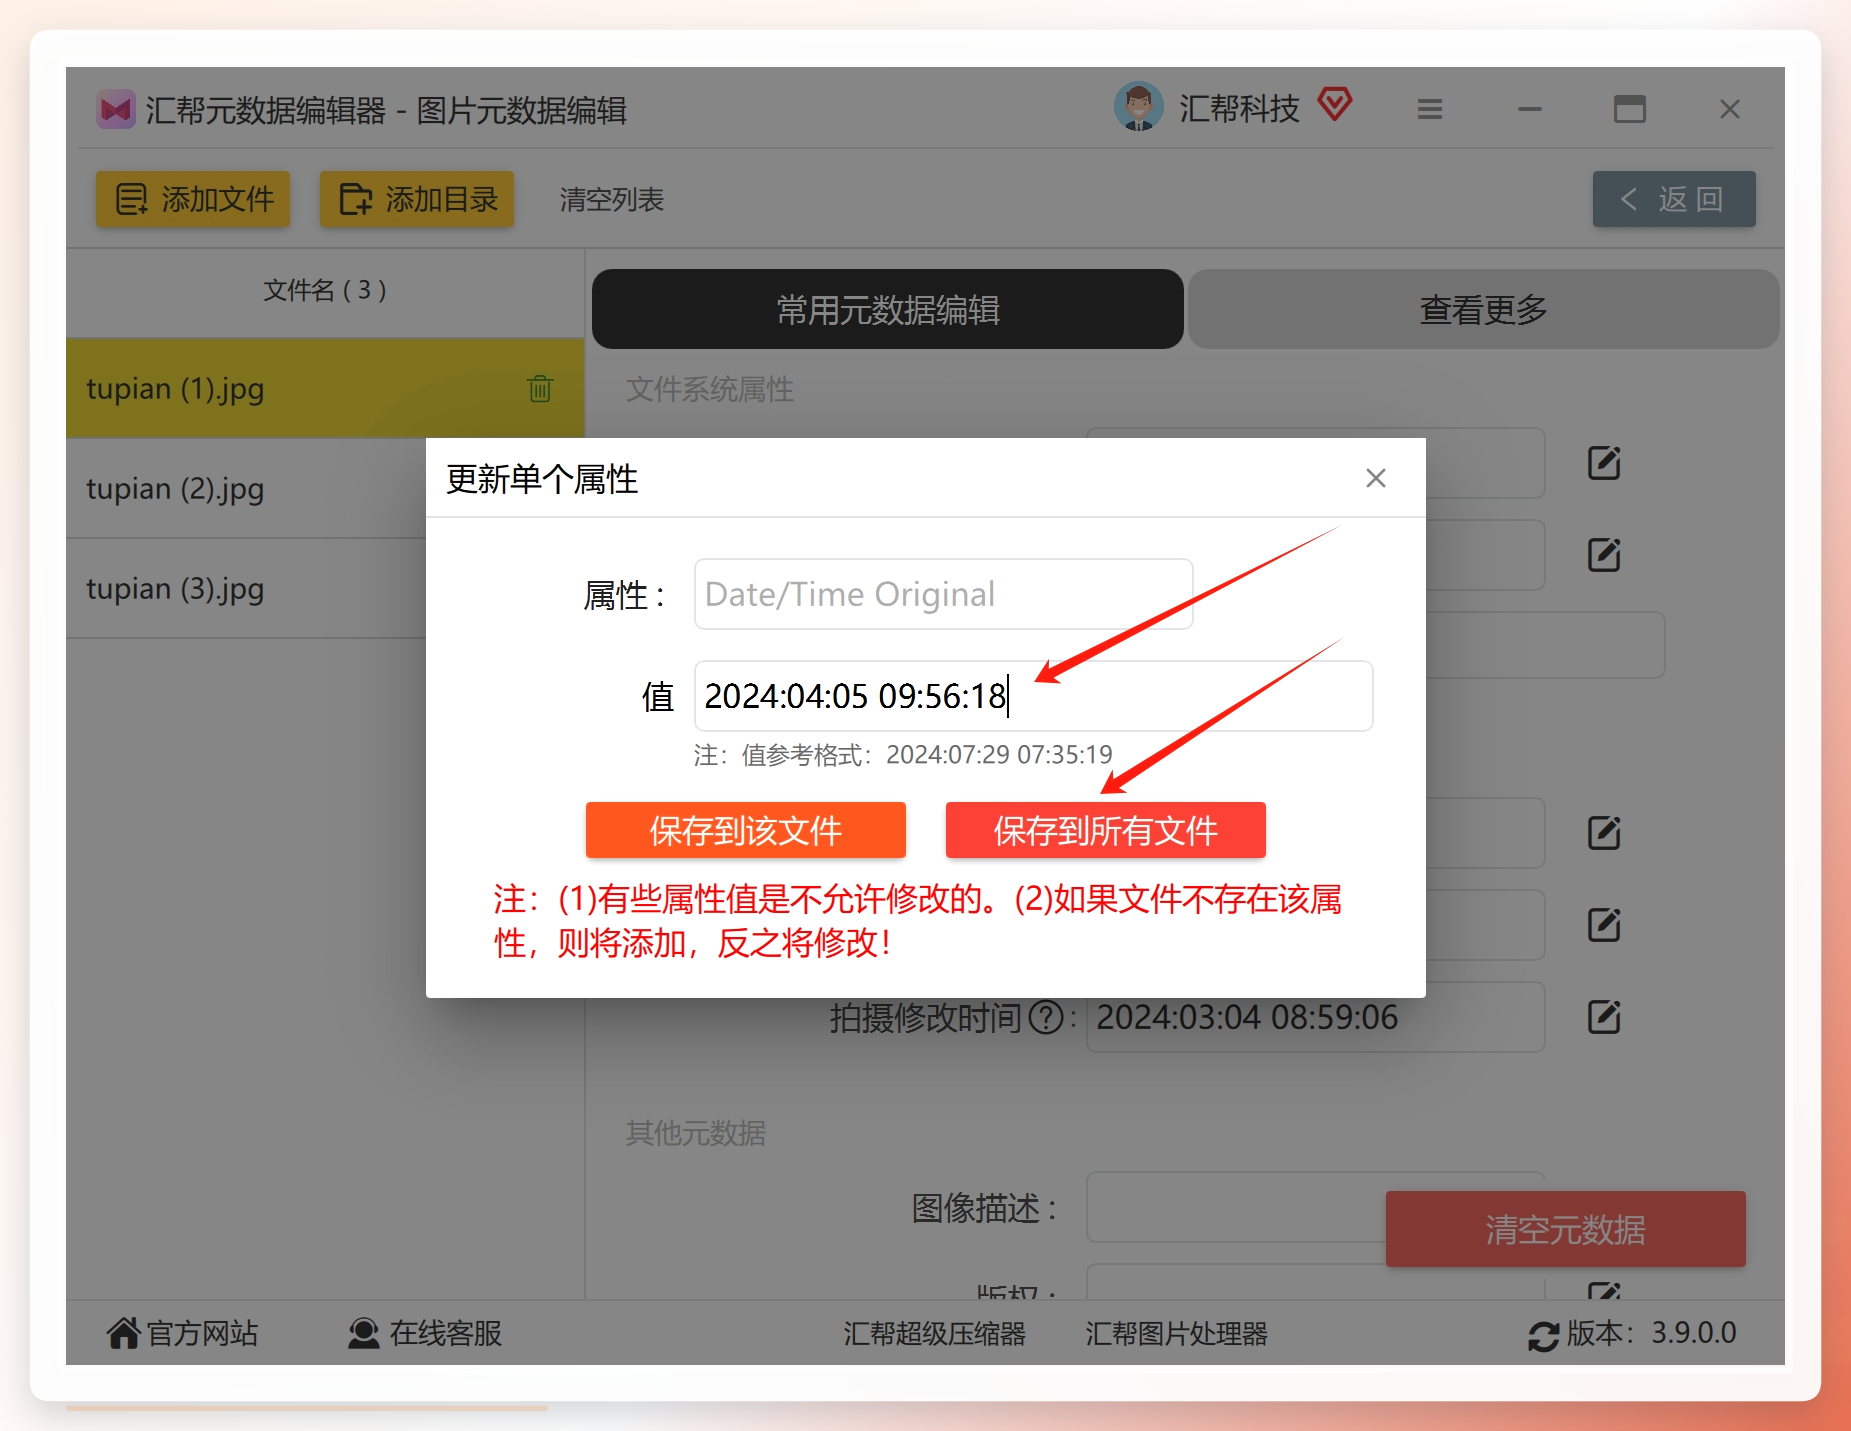Screen dimensions: 1851x1431
Task: Open 在线客服 online support
Action: coord(425,1333)
